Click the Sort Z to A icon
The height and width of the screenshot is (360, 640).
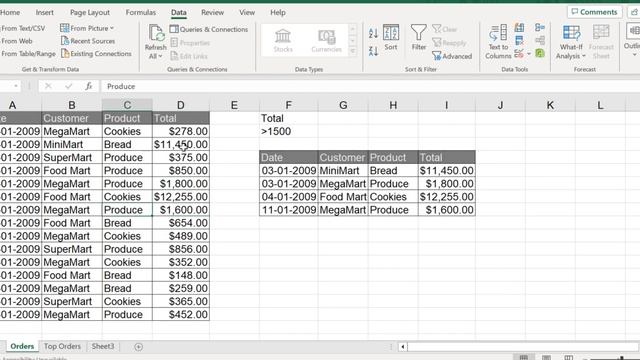click(373, 51)
